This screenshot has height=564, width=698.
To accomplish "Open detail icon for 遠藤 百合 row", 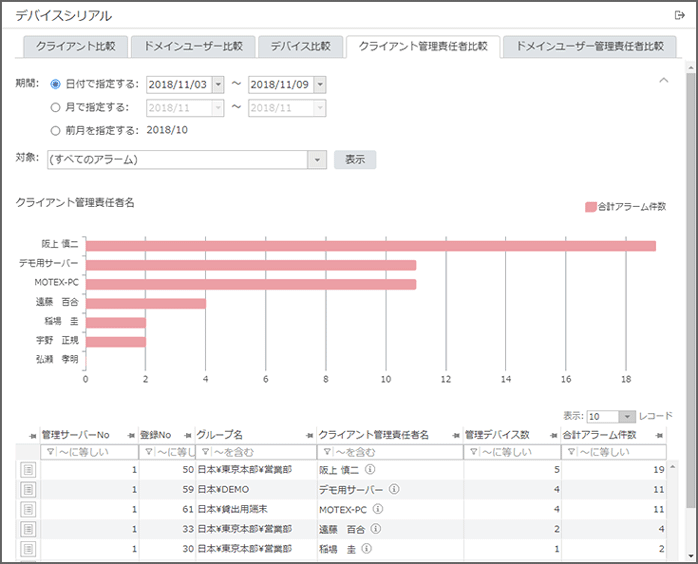I will pos(28,529).
